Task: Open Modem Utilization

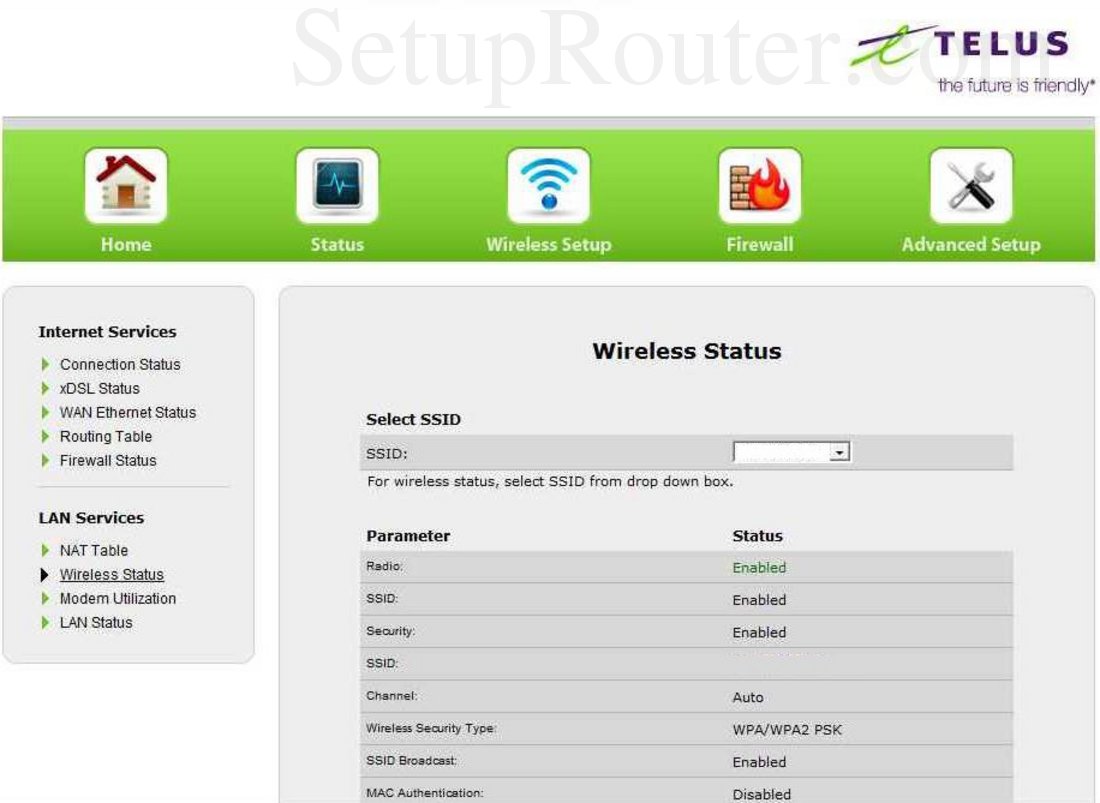Action: pyautogui.click(x=117, y=598)
